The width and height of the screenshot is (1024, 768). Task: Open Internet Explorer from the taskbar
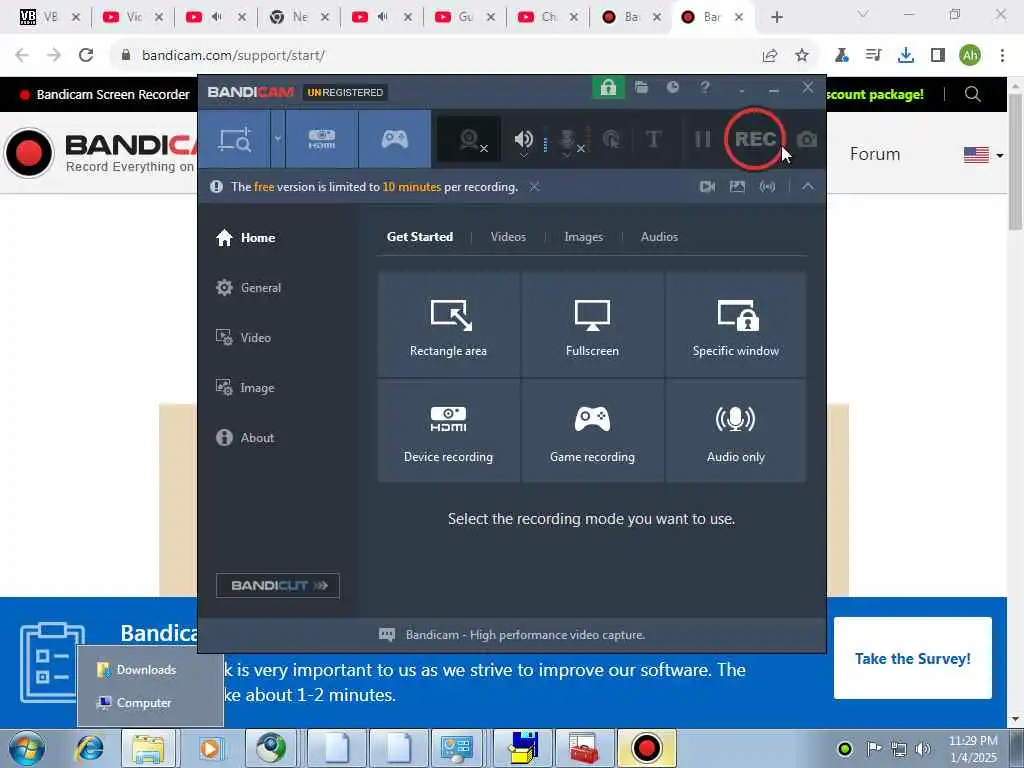(x=89, y=748)
